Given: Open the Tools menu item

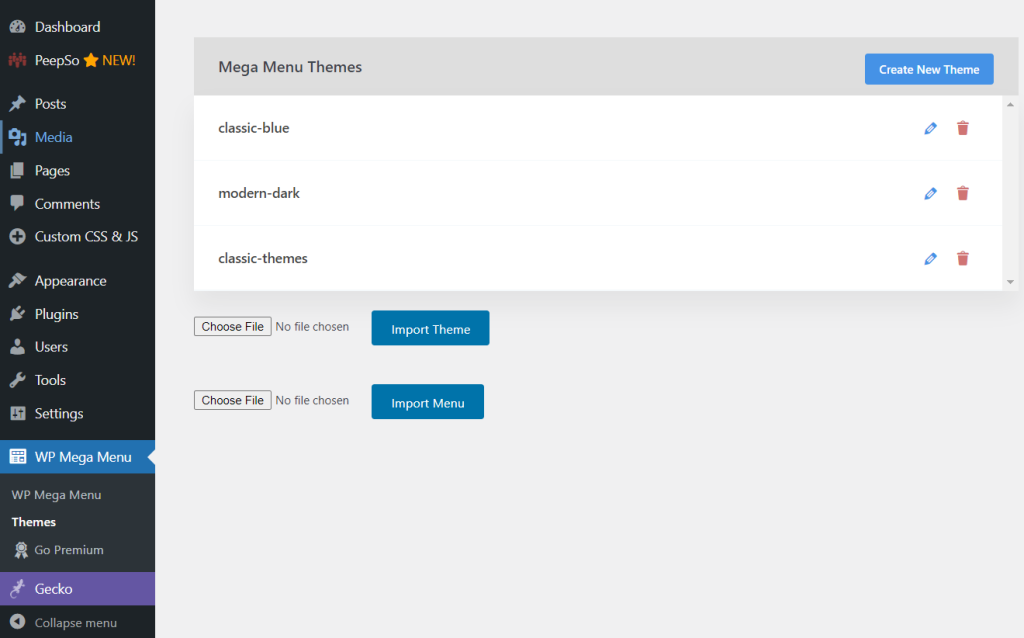Looking at the screenshot, I should 78,380.
